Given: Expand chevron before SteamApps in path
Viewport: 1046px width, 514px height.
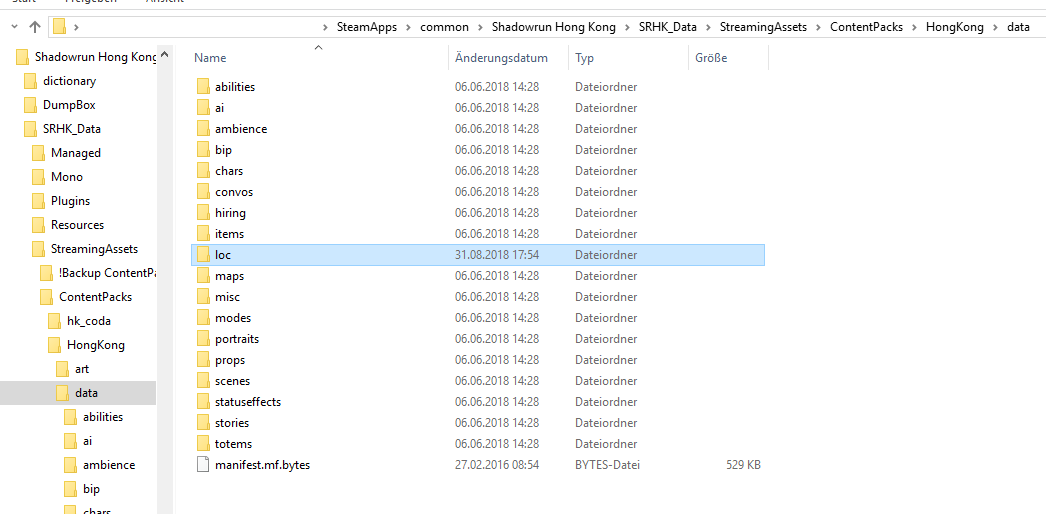Looking at the screenshot, I should pos(326,27).
